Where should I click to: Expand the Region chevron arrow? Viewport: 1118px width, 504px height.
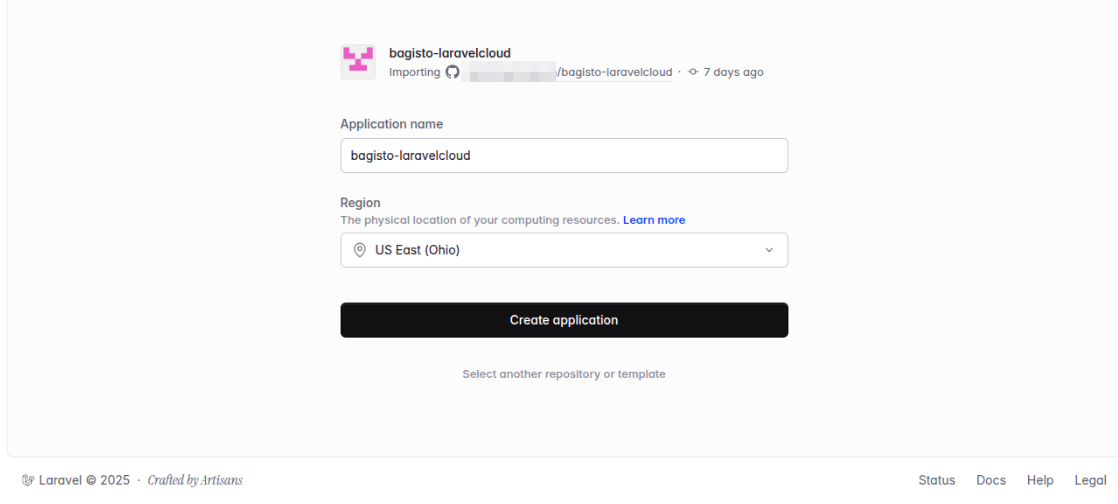tap(769, 250)
